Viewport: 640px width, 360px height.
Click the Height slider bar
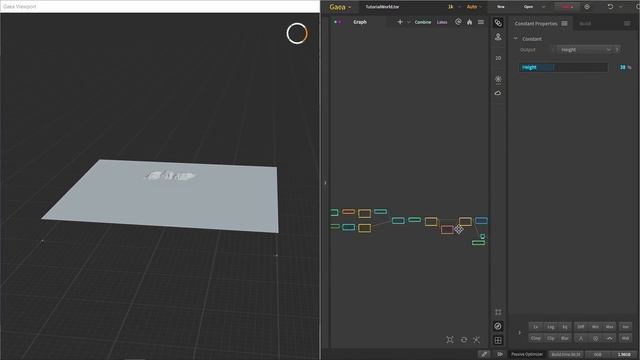pos(563,67)
